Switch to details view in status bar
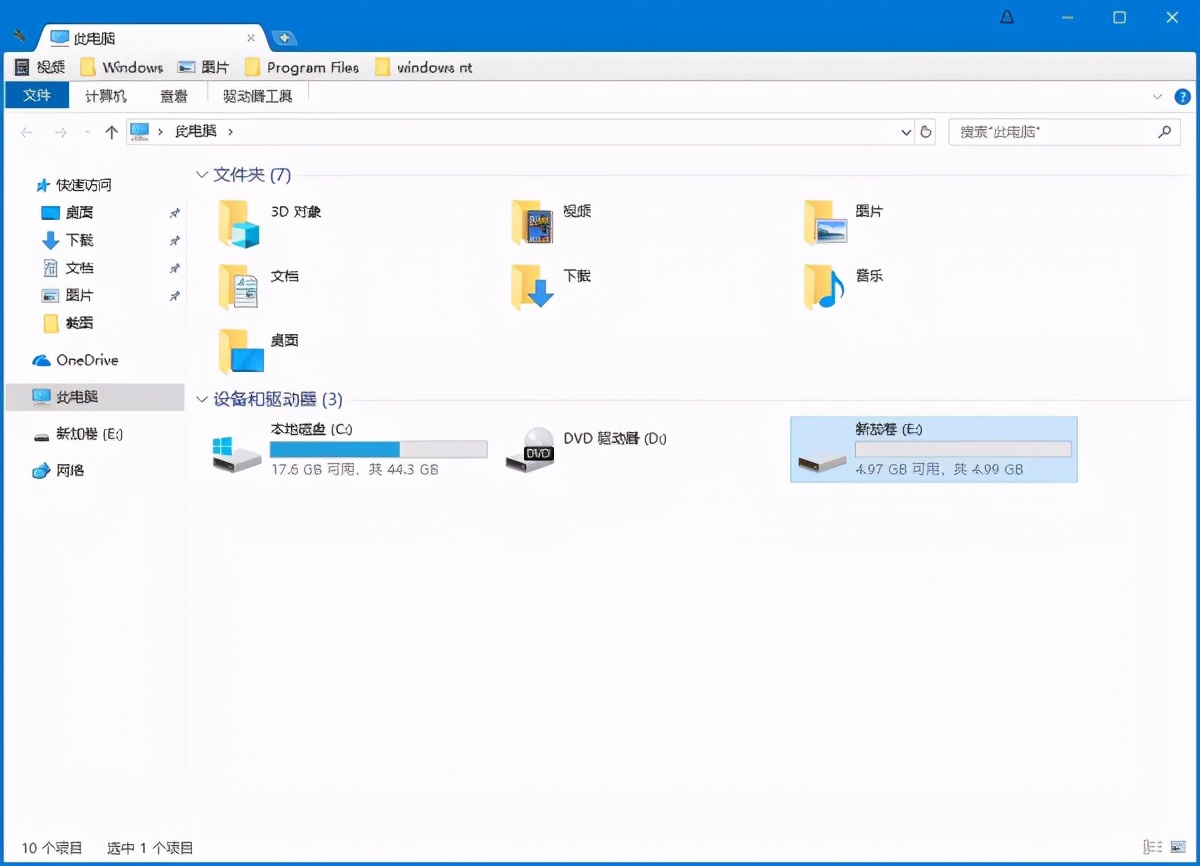 point(1152,847)
